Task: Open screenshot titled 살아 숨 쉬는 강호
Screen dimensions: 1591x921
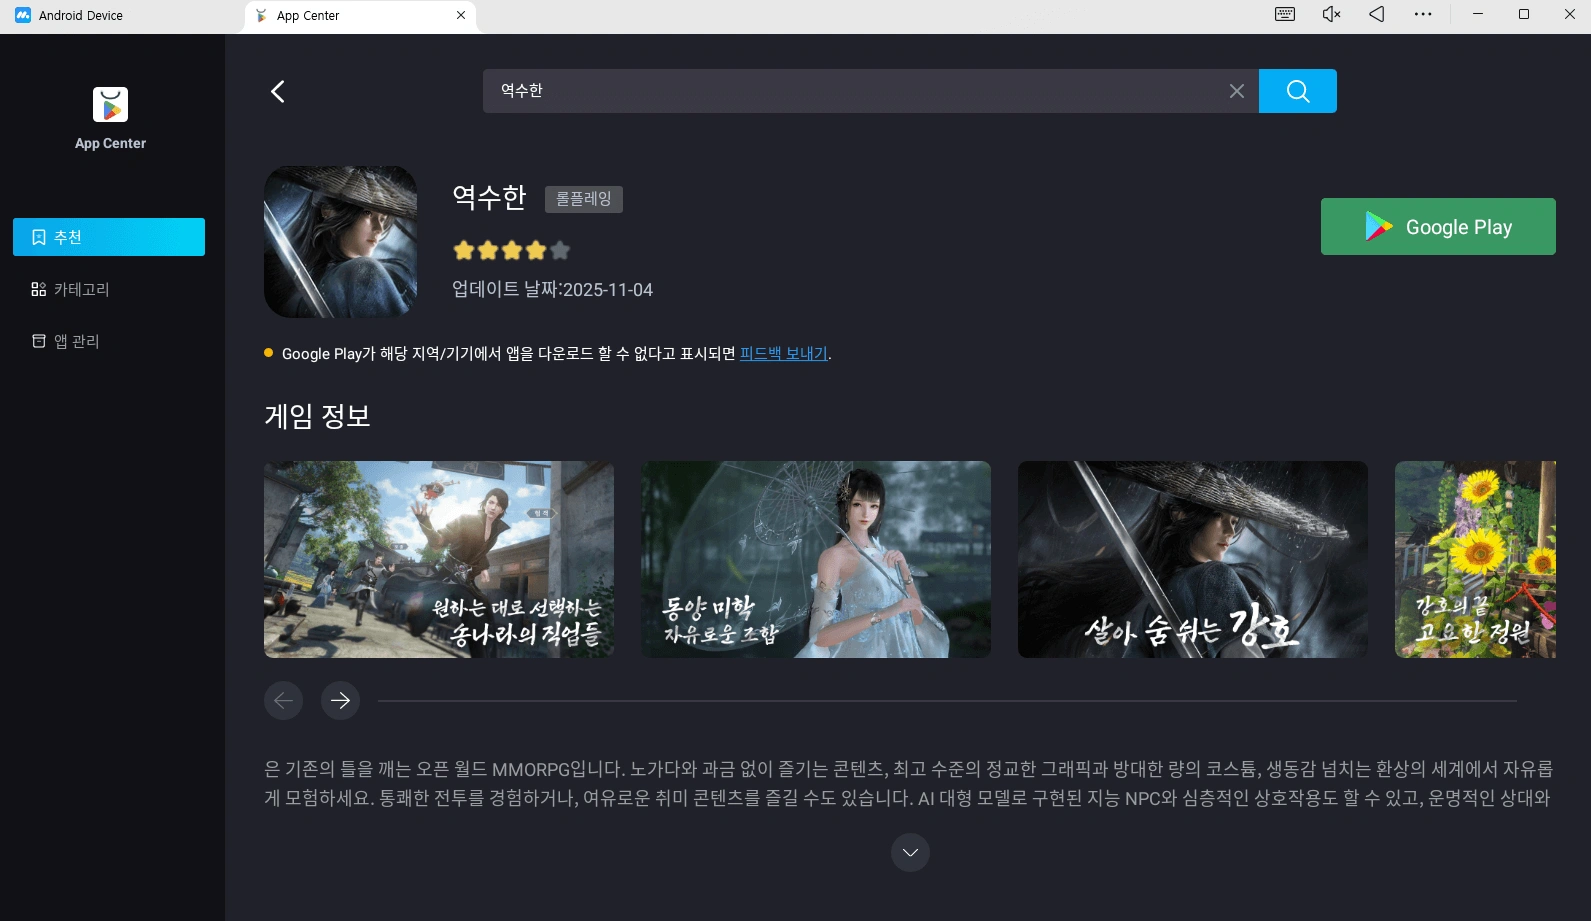Action: [x=1193, y=559]
